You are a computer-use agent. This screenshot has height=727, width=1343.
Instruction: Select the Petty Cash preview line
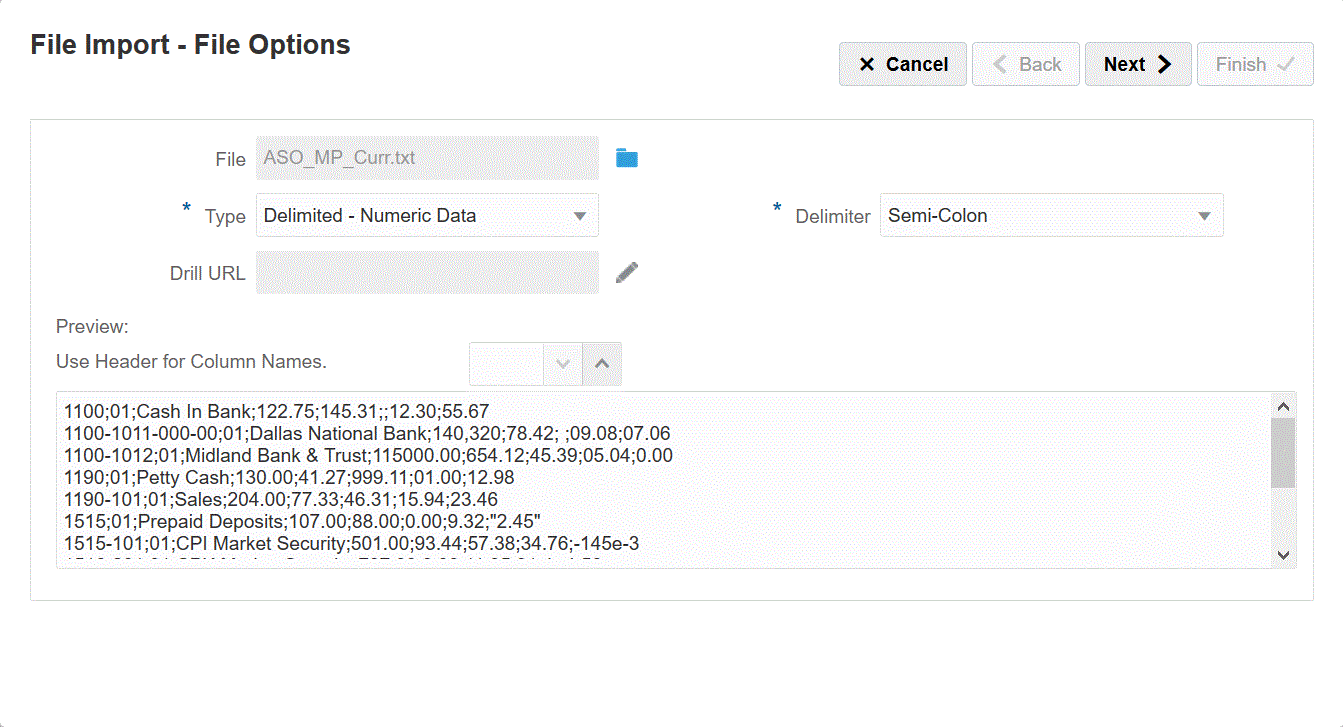click(x=289, y=477)
